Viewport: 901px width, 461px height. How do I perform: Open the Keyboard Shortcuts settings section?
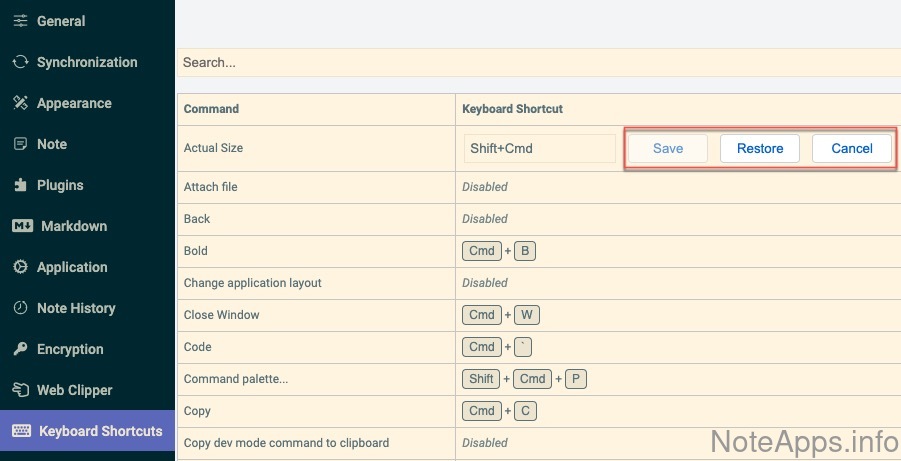100,431
